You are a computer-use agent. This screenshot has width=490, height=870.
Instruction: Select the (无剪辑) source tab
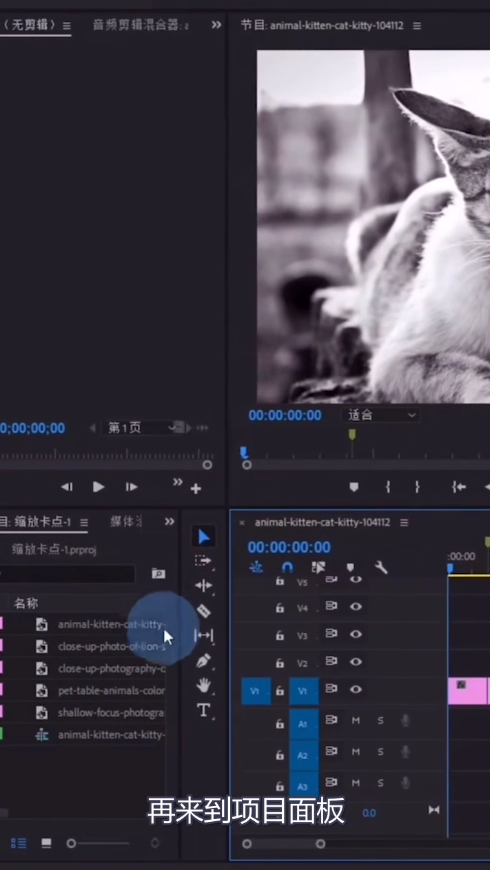tap(29, 26)
